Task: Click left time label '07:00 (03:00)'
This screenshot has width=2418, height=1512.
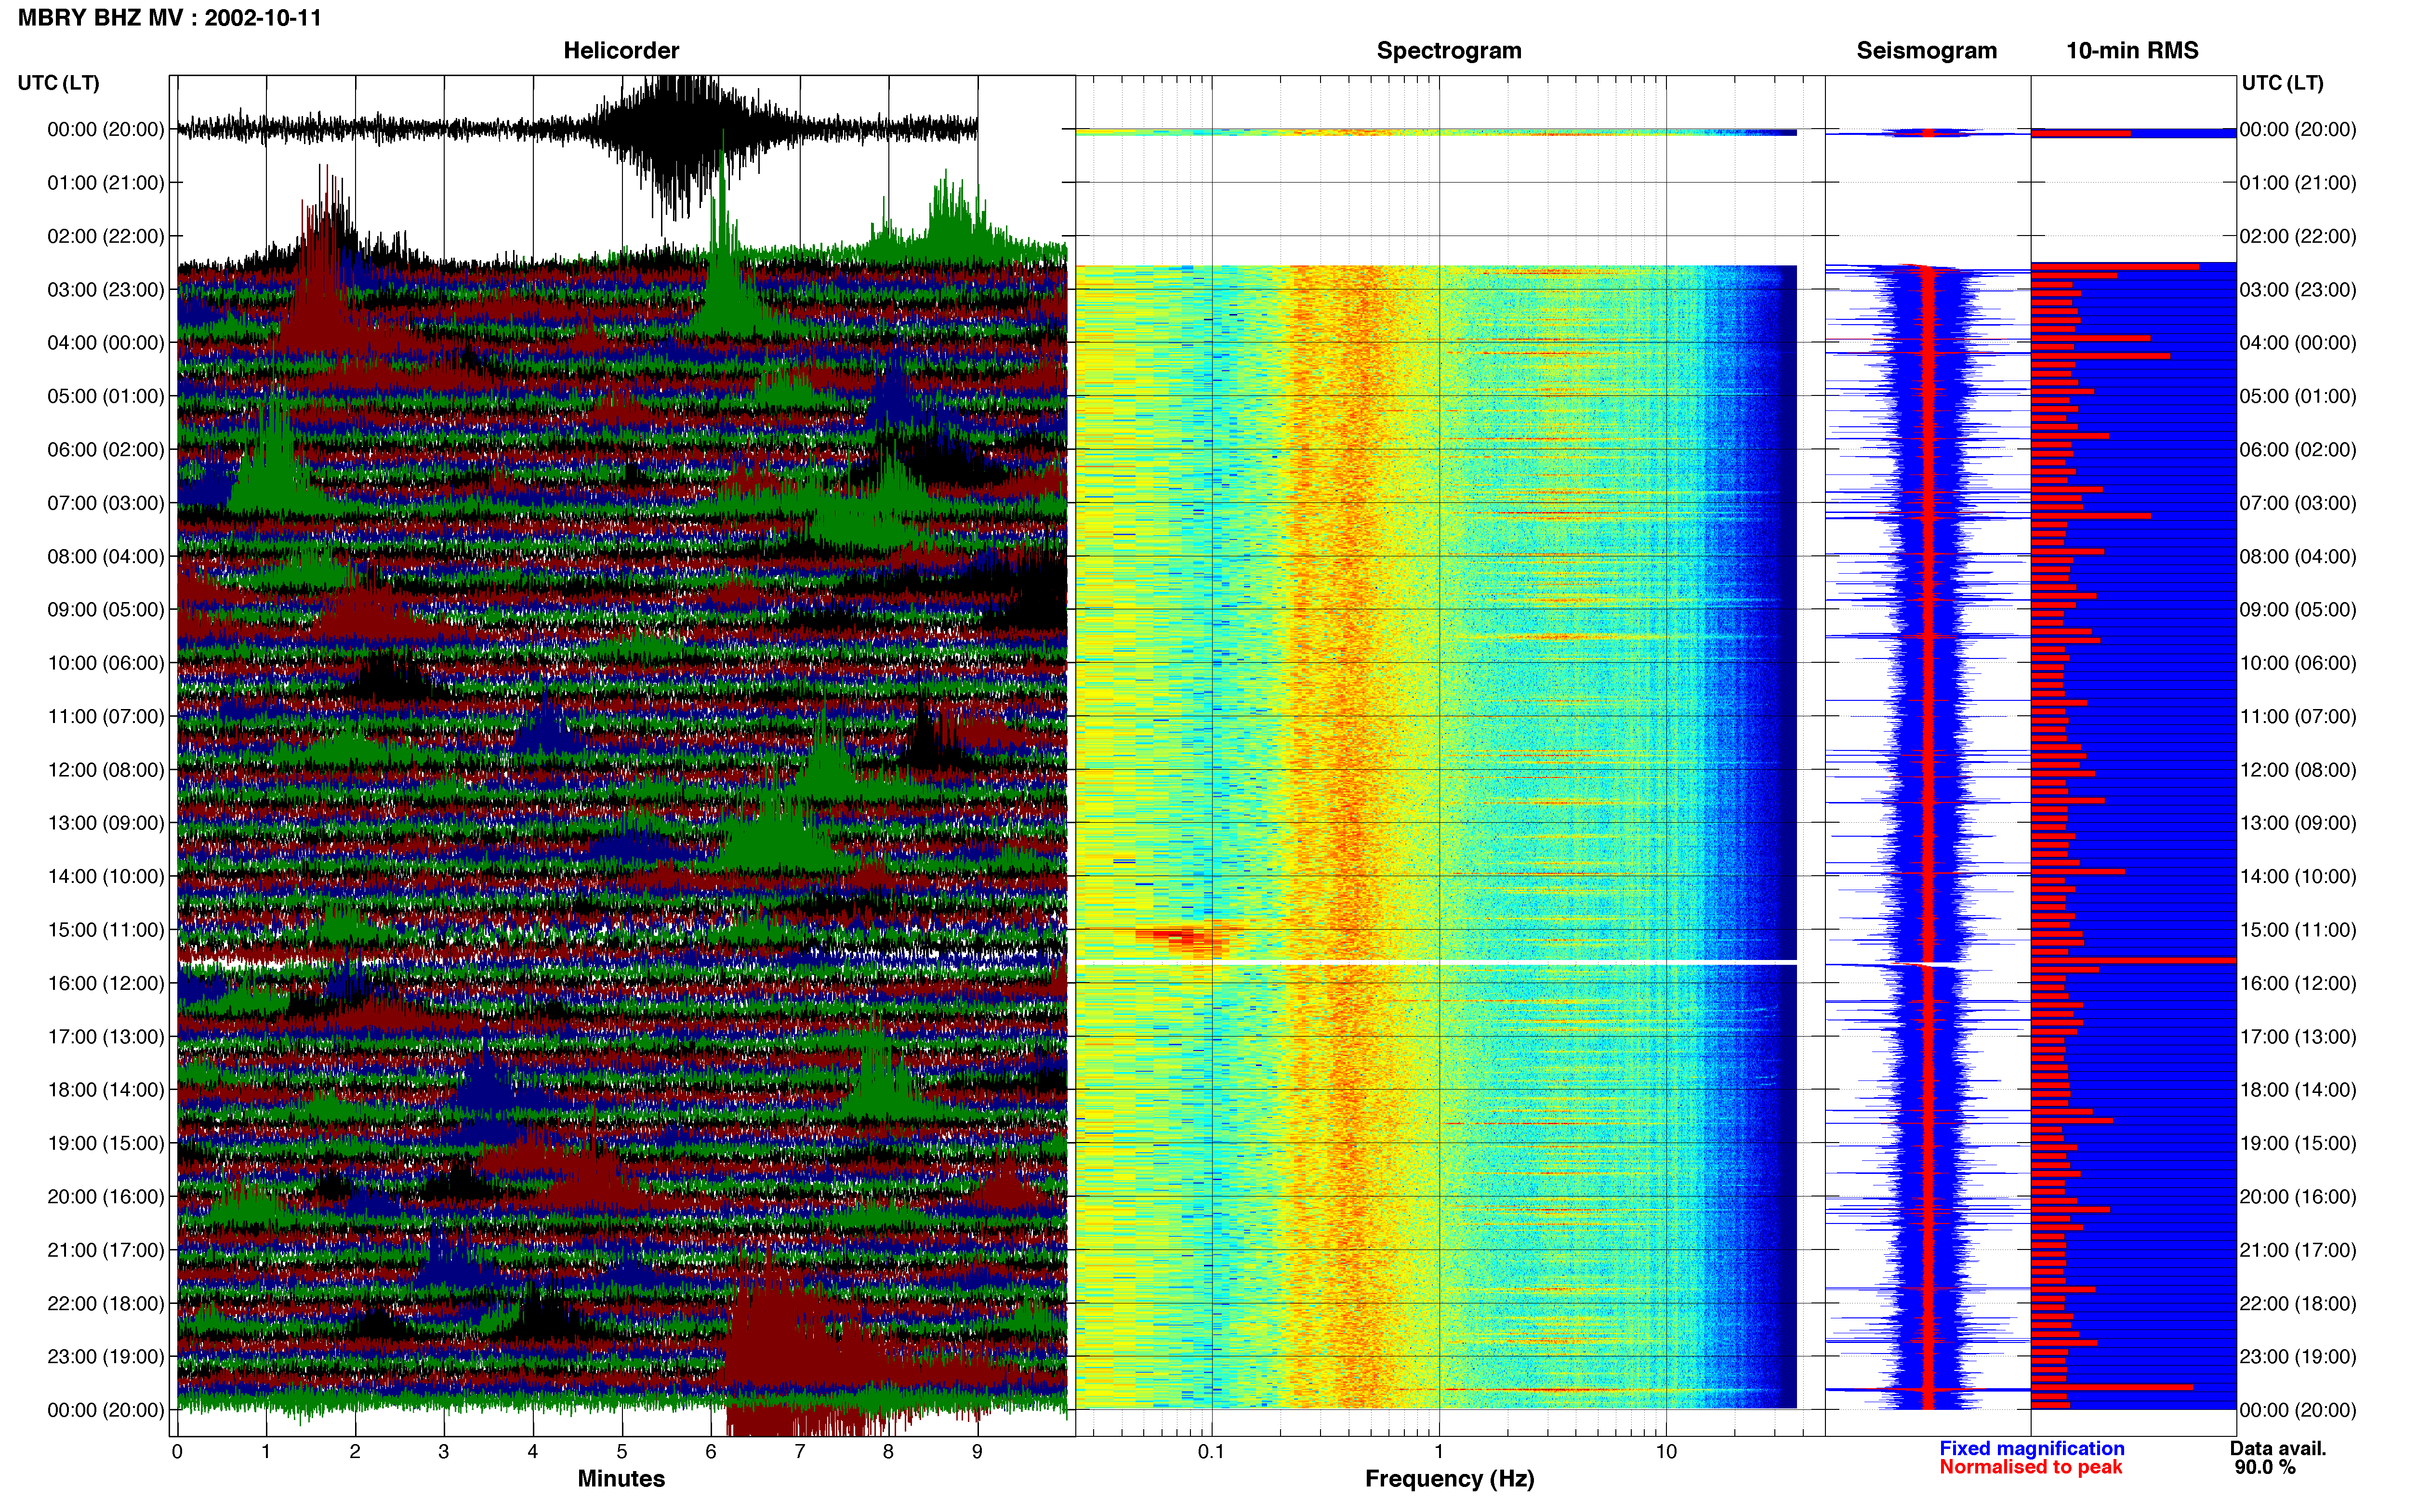Action: pyautogui.click(x=106, y=503)
